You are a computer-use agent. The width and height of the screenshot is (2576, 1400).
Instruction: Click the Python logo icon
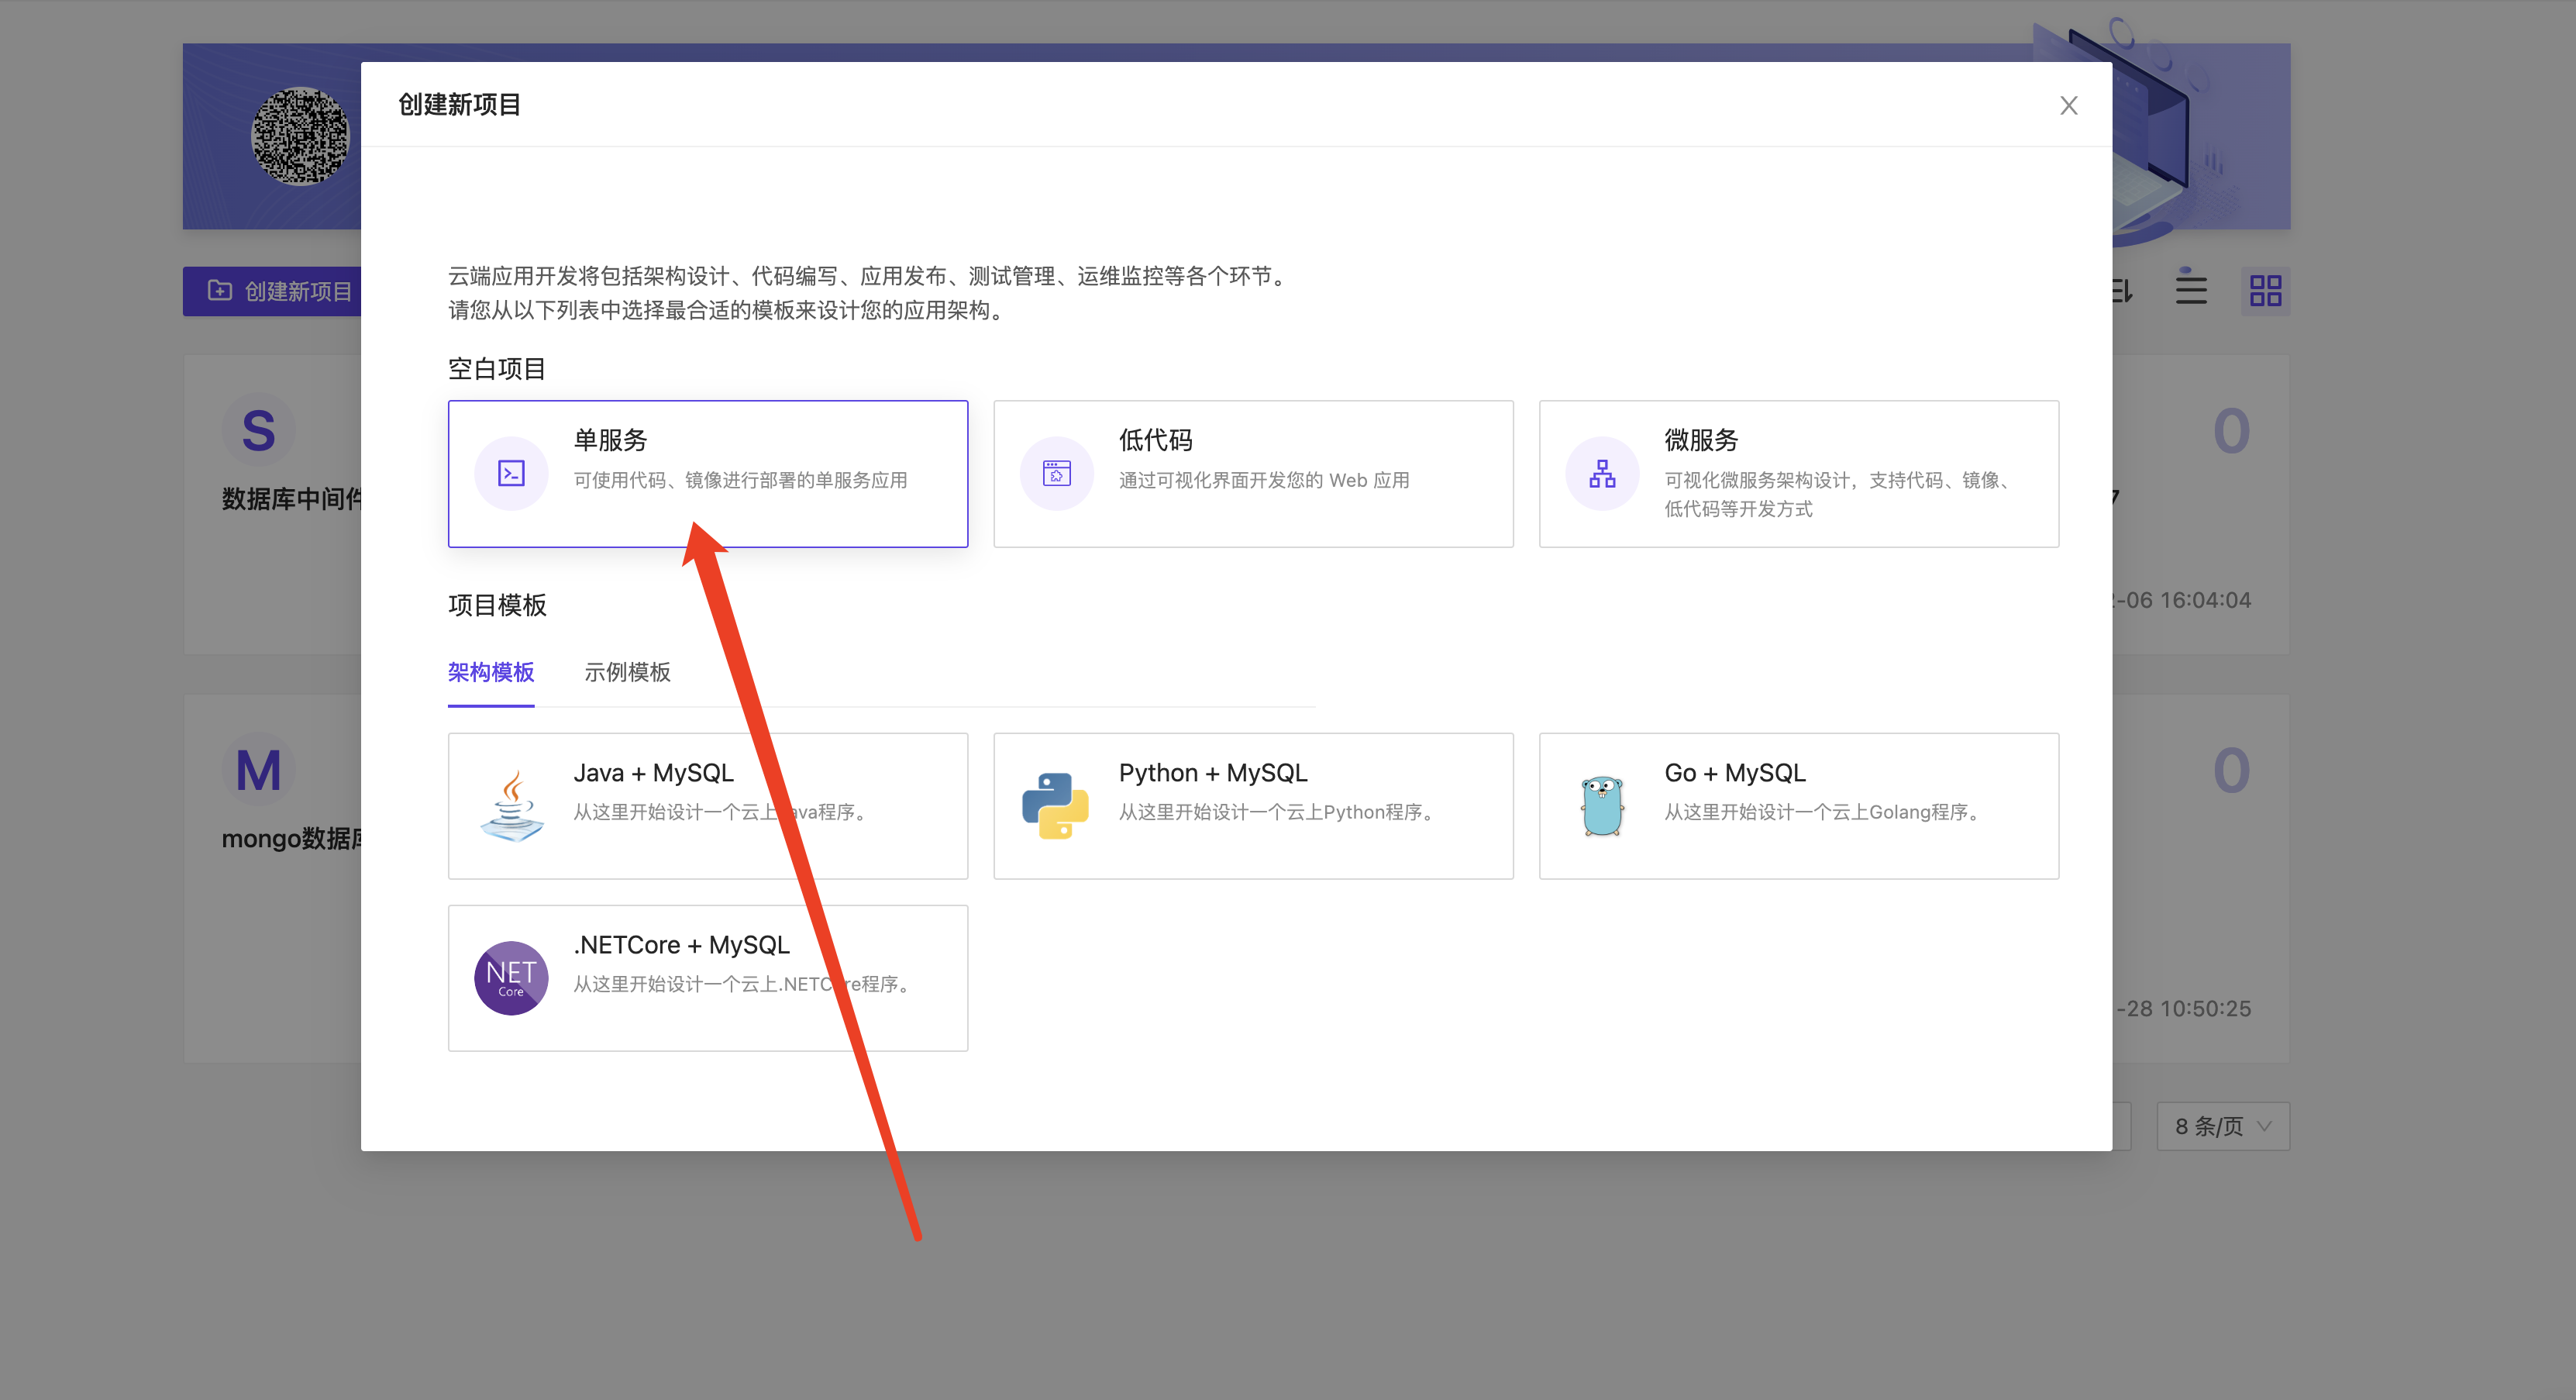(1054, 805)
